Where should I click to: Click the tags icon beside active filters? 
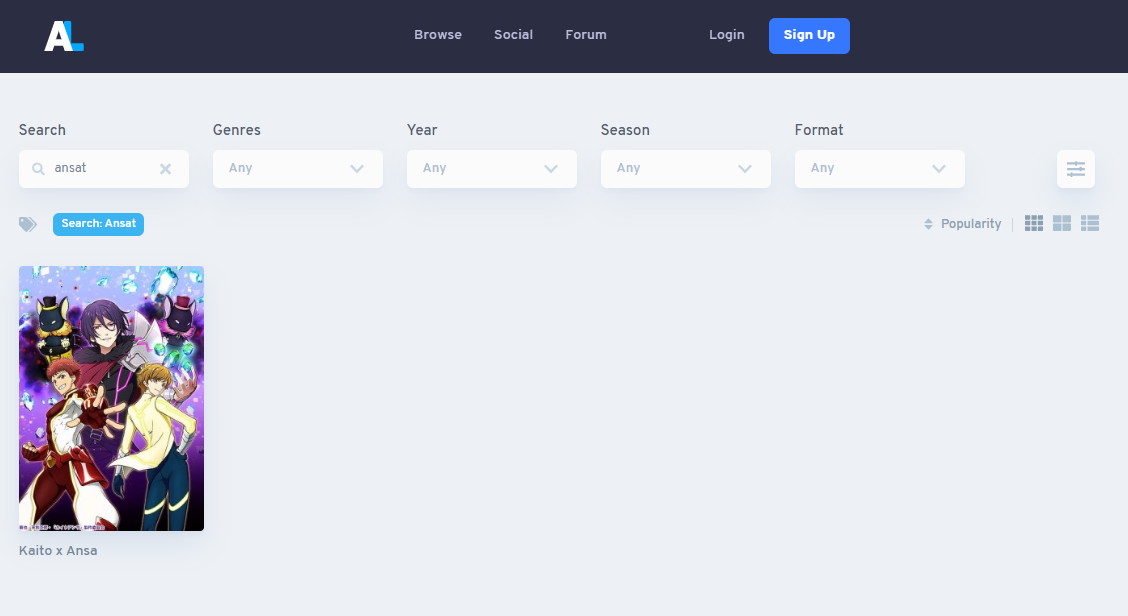tap(28, 225)
